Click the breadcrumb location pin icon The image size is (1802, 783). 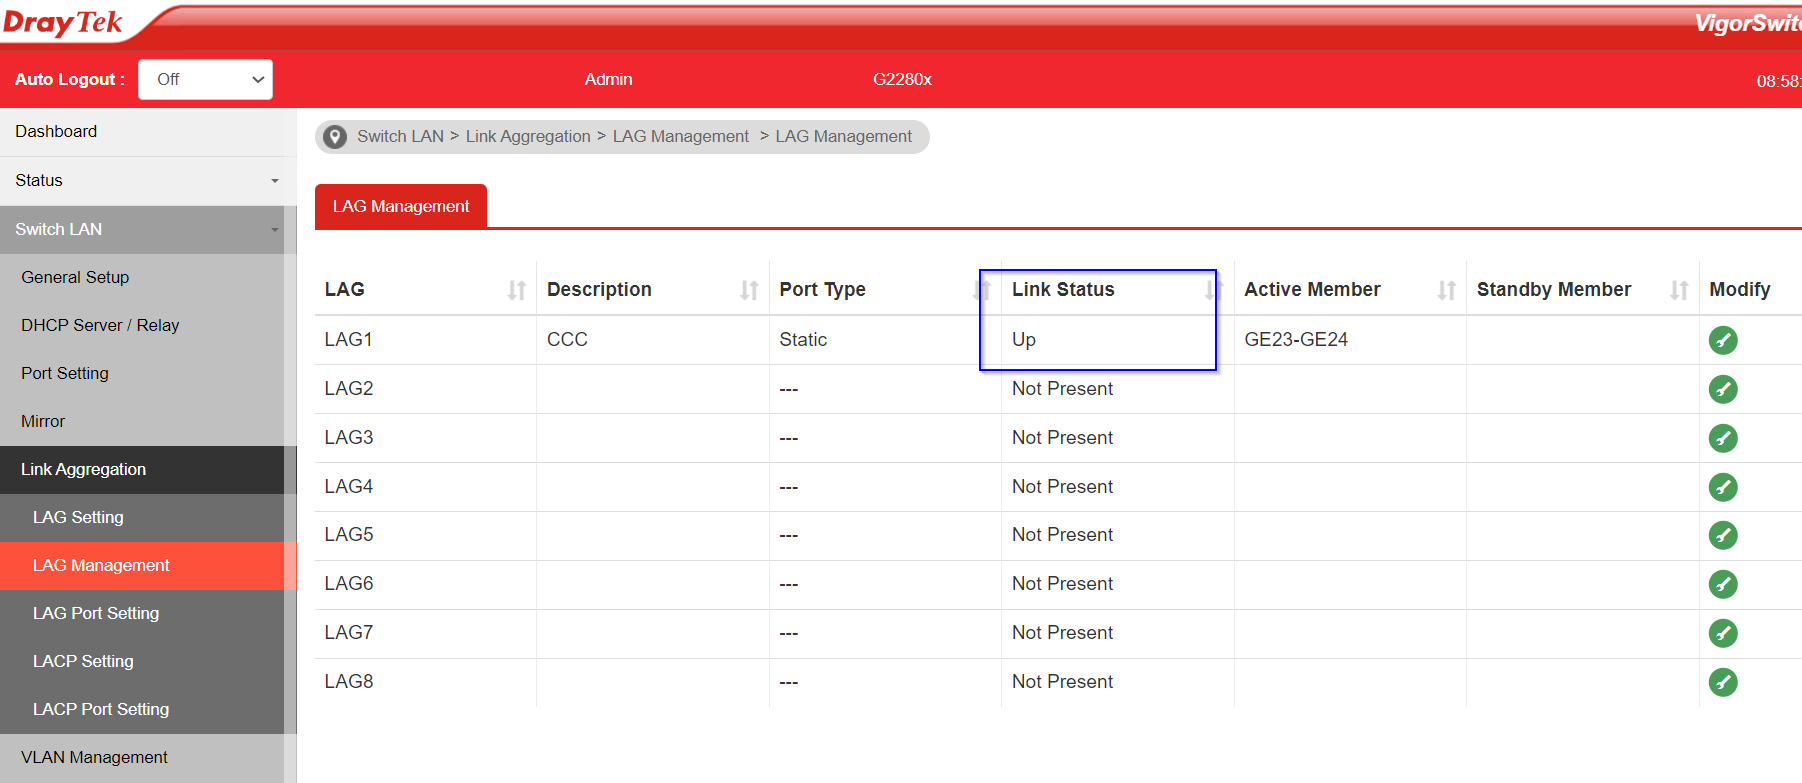[335, 137]
